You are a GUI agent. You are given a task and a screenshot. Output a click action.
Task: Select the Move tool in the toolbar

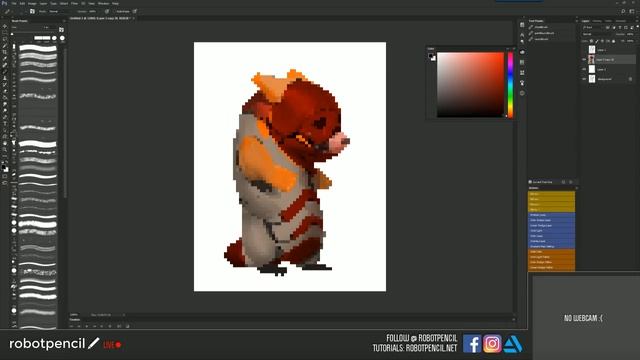tap(4, 26)
